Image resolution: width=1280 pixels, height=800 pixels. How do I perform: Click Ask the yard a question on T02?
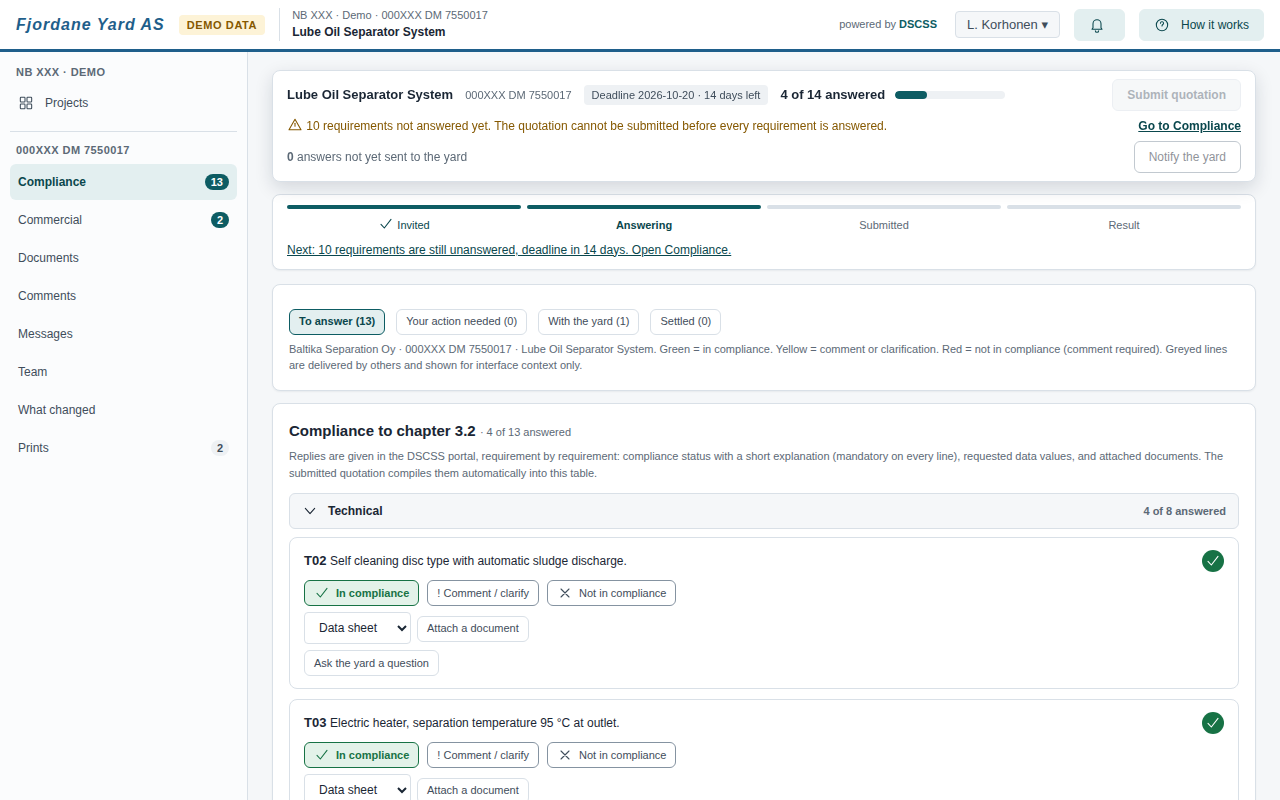(x=371, y=663)
